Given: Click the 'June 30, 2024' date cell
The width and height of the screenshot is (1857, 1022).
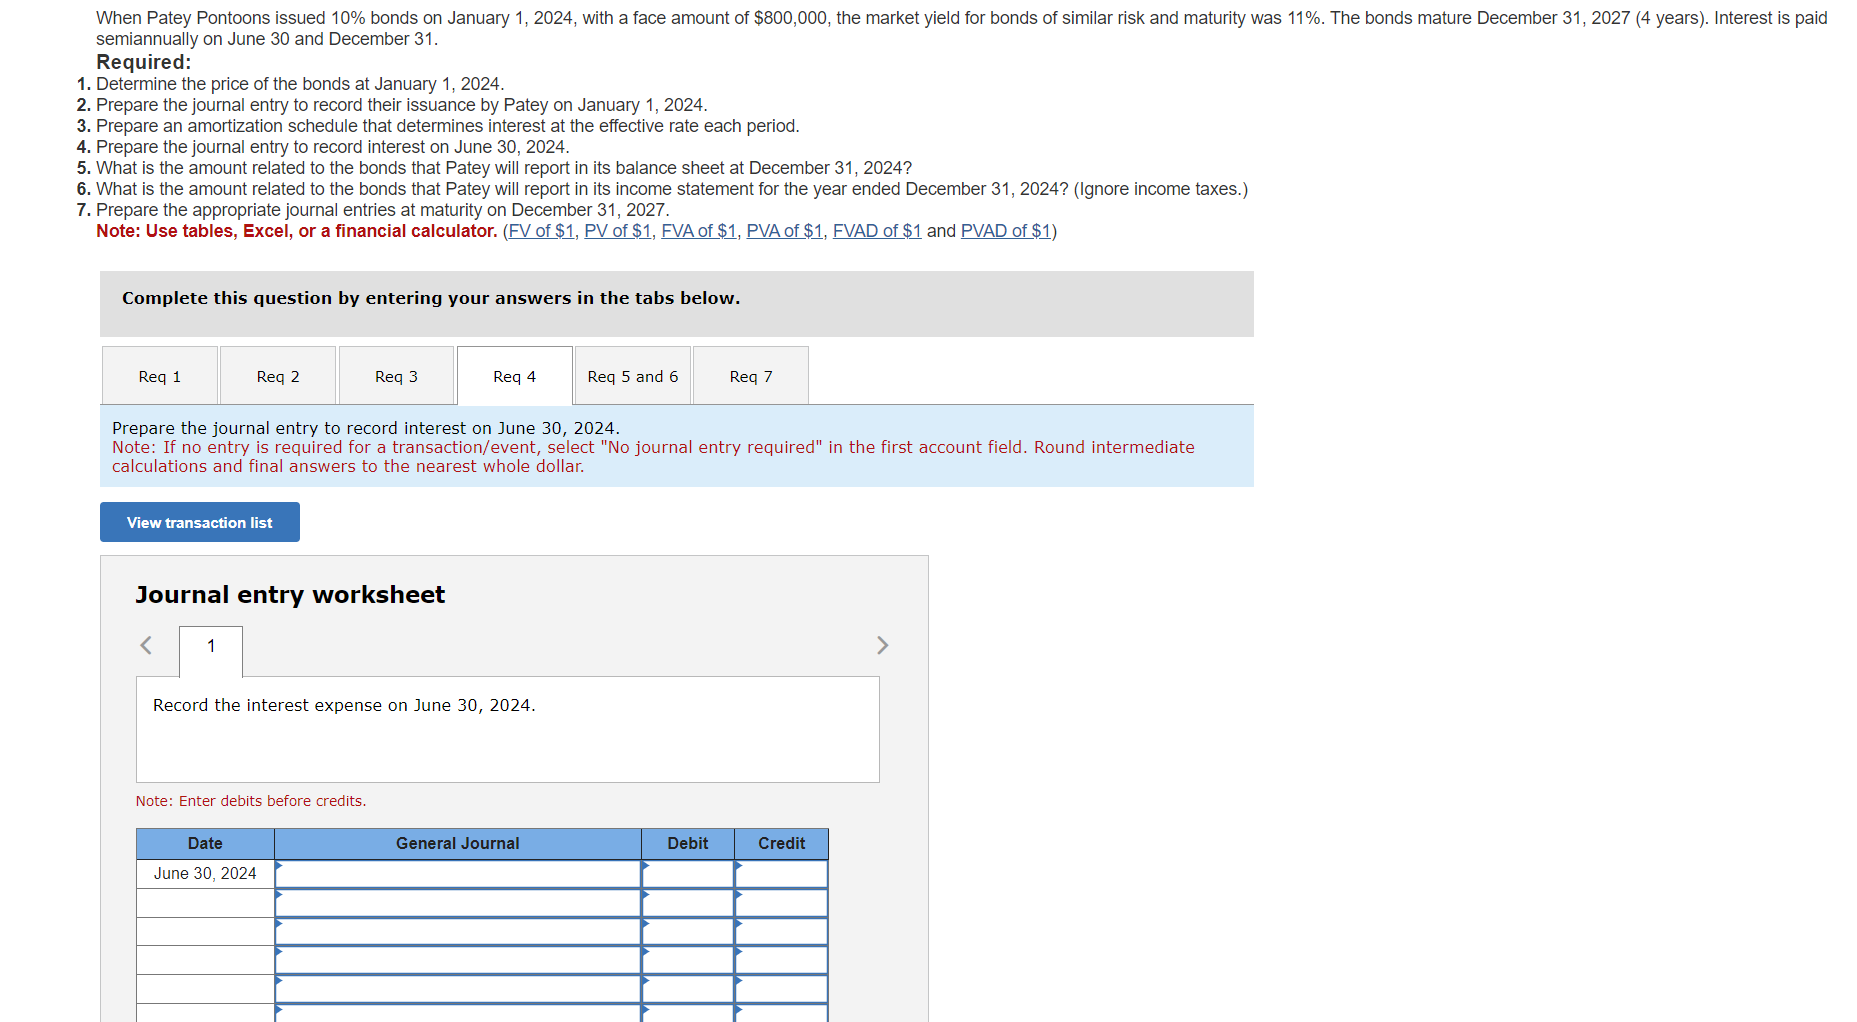Looking at the screenshot, I should (x=205, y=874).
